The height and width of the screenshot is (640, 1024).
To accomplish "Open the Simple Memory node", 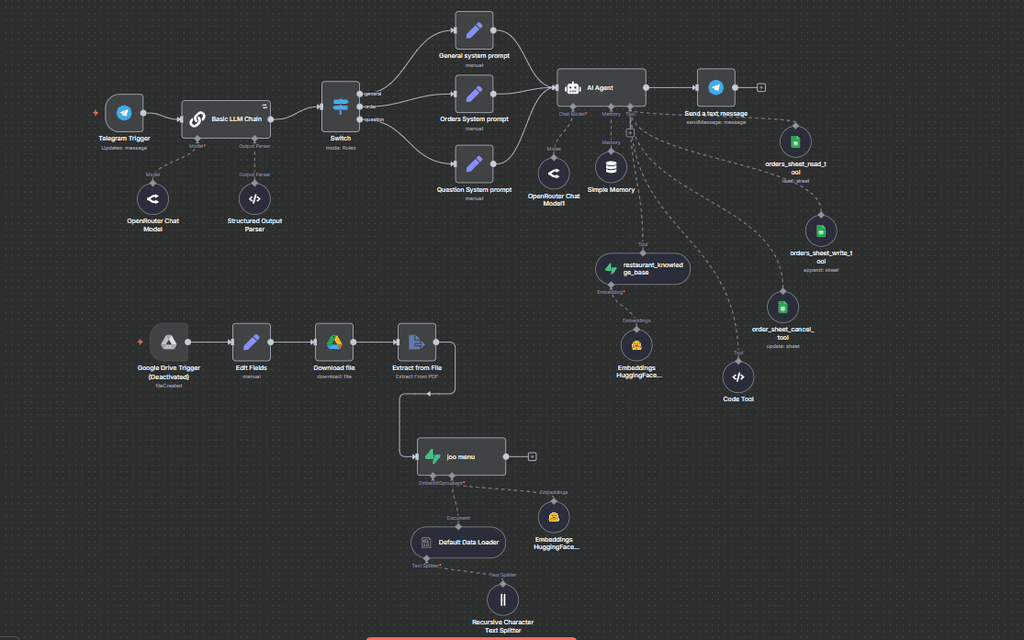I will click(611, 167).
